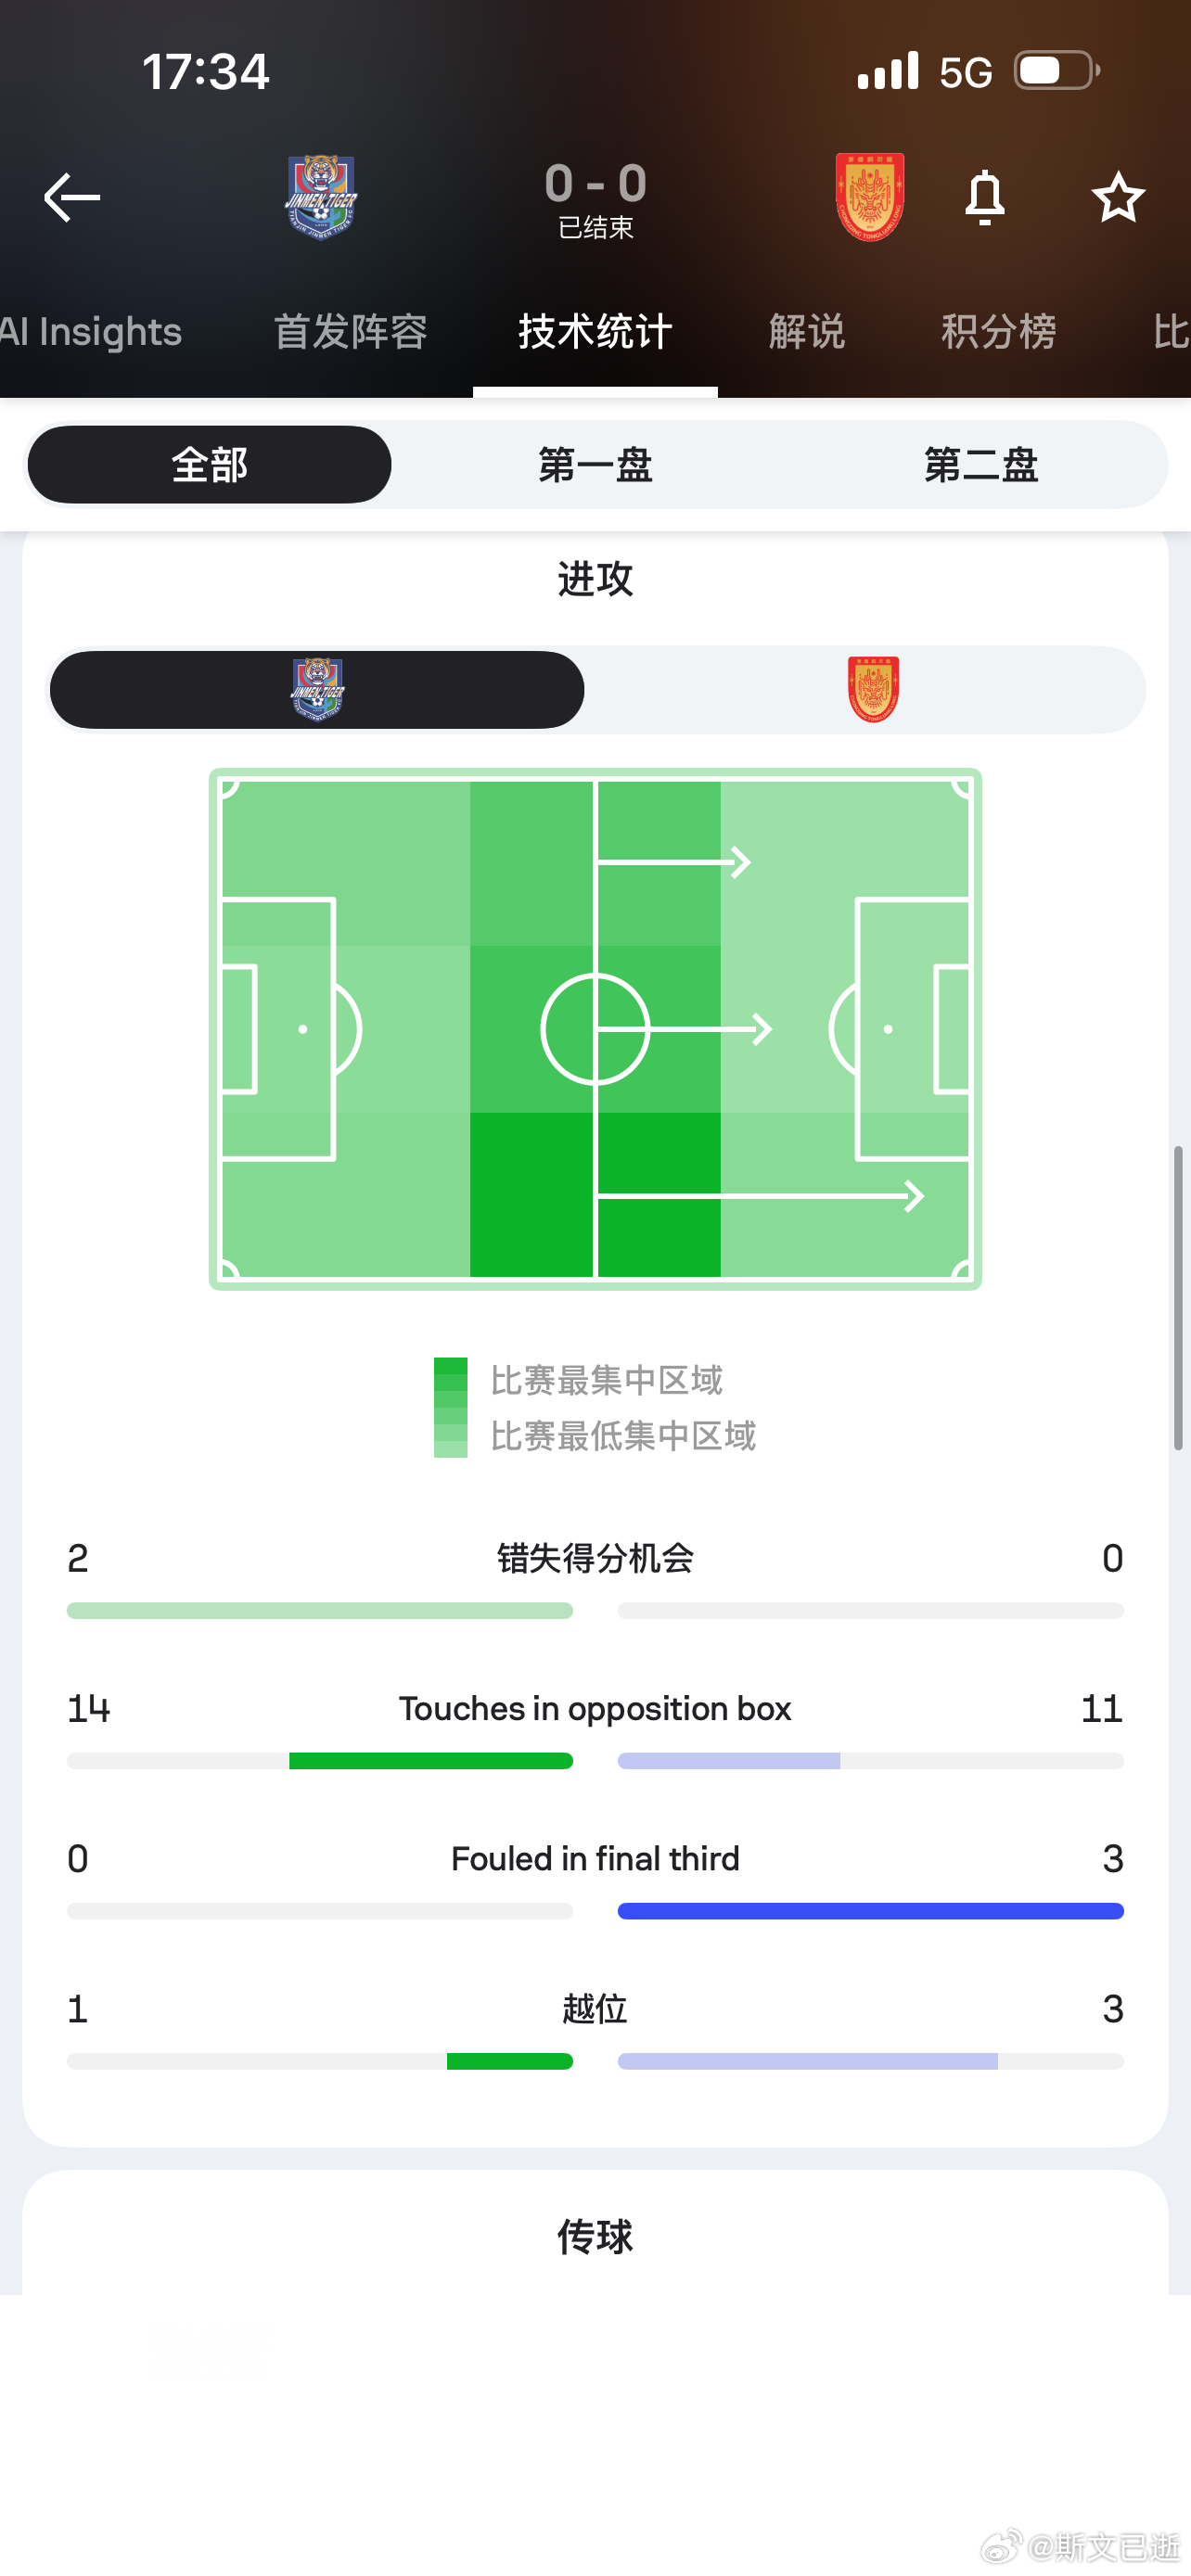1191x2576 pixels.
Task: Switch to AI Insights tab
Action: point(90,332)
